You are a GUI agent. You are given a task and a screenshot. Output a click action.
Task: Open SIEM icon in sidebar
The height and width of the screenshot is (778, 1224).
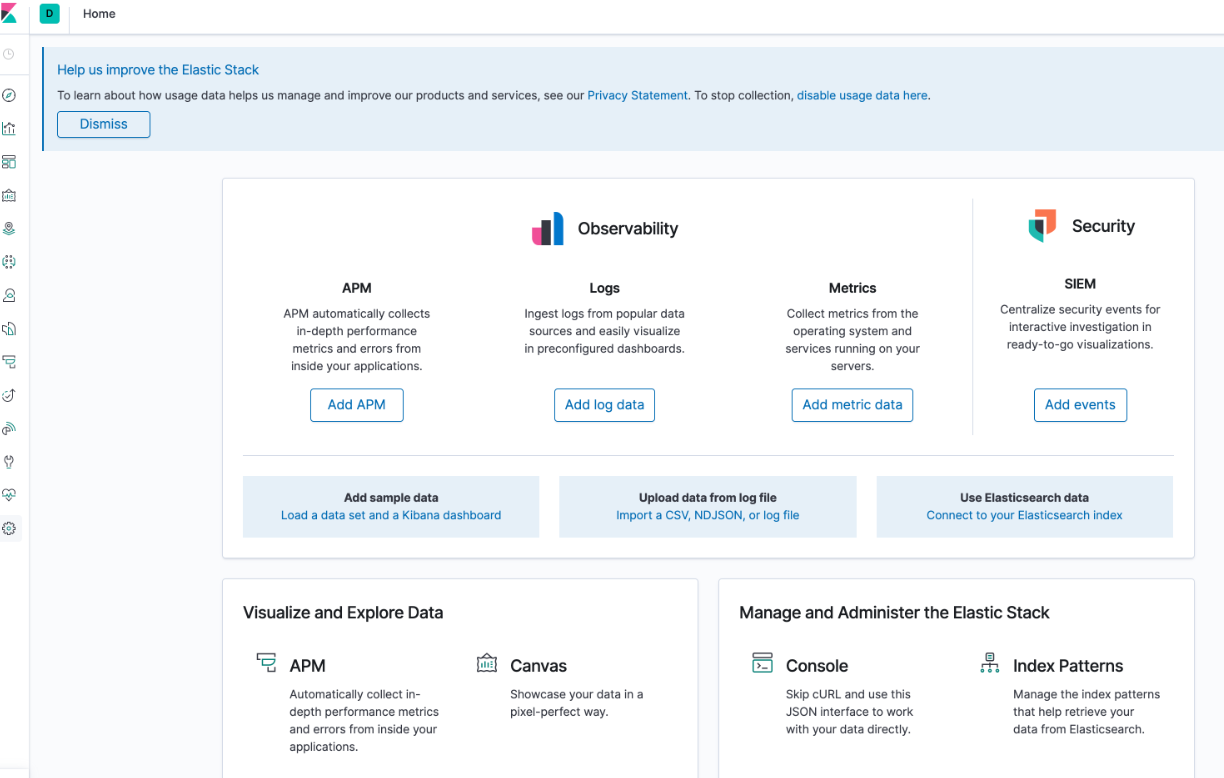point(9,428)
